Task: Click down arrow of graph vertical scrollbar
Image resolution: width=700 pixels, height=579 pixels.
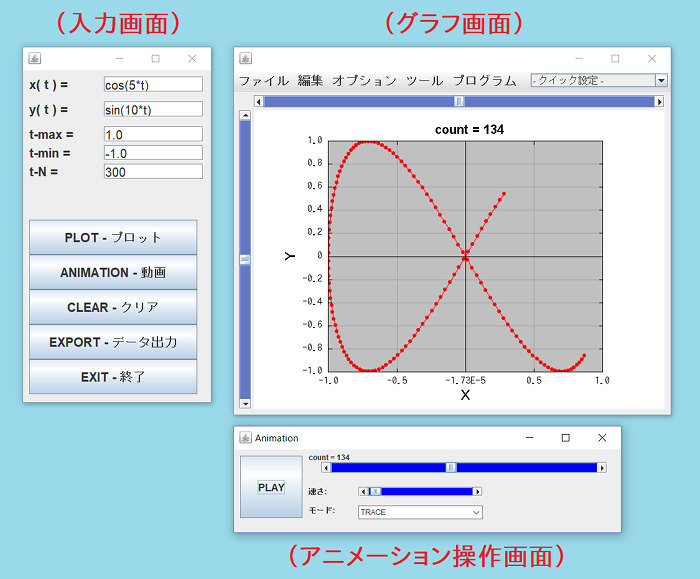Action: click(245, 404)
